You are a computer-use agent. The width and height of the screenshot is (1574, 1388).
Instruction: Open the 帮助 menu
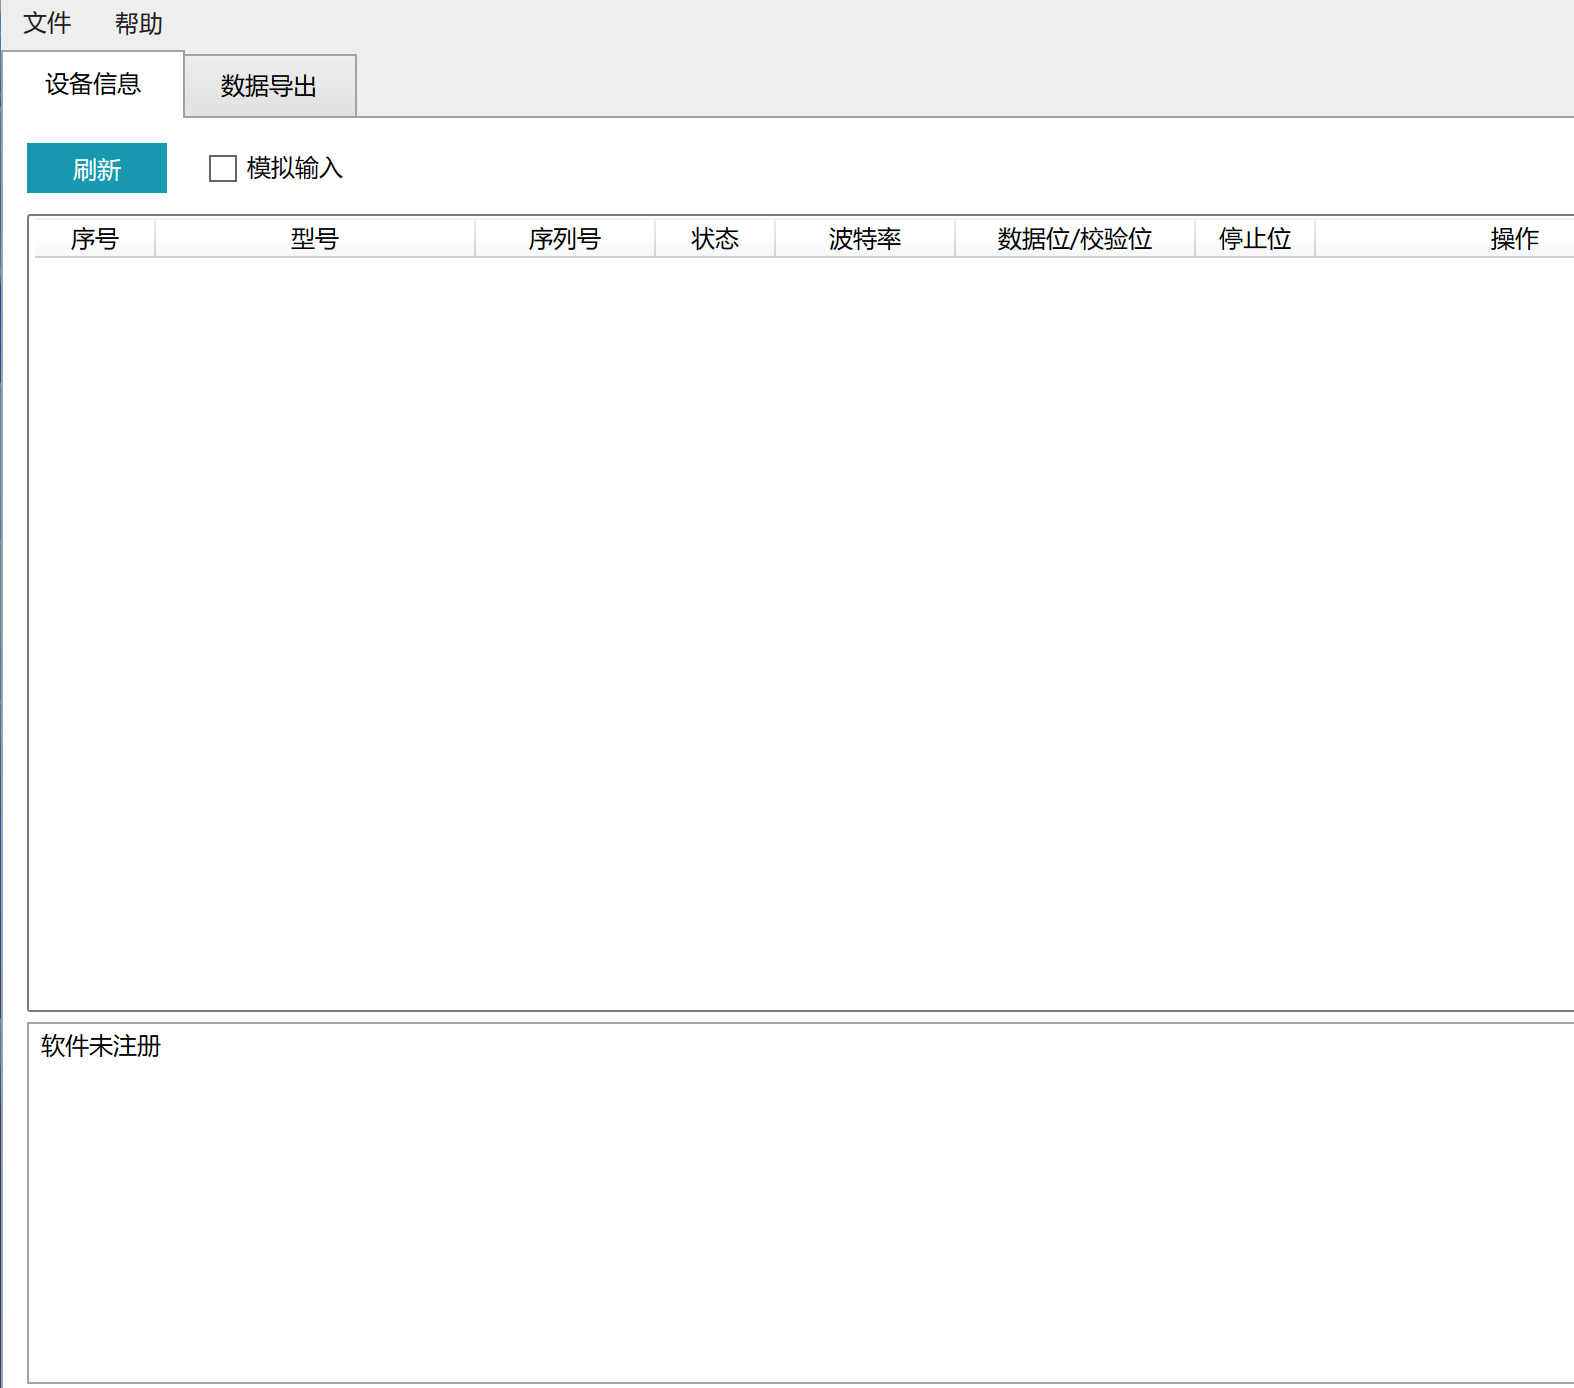tap(138, 23)
